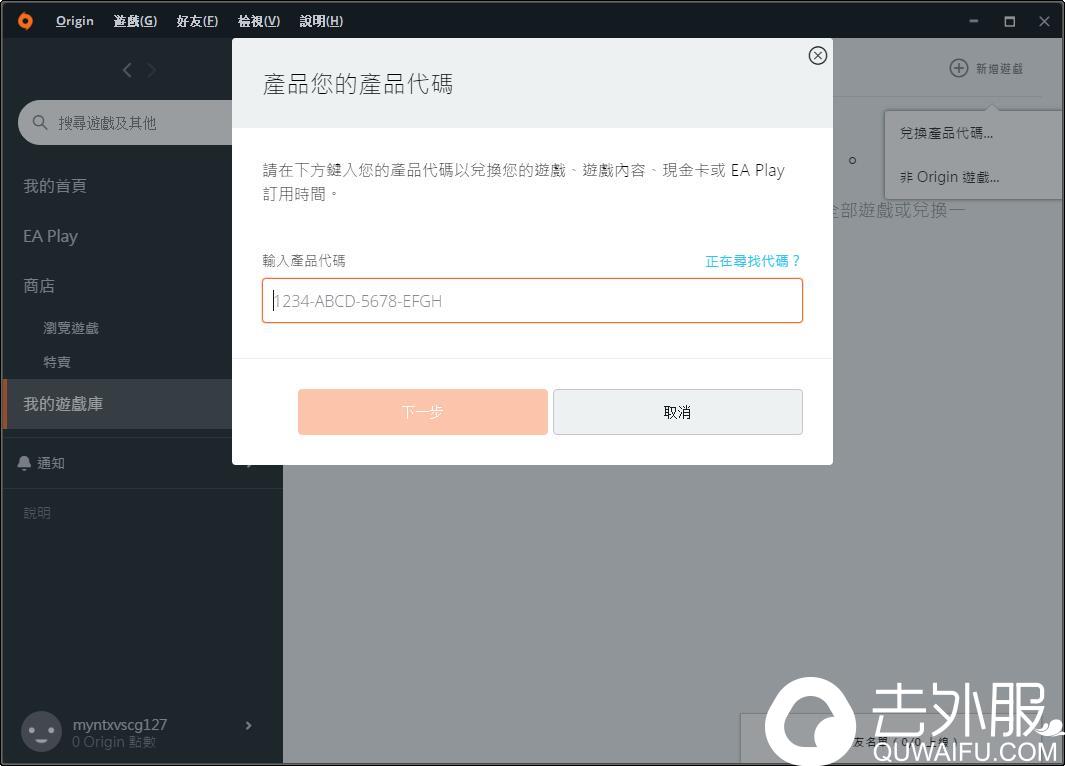
Task: Click the 新增遊戲 label
Action: pyautogui.click(x=999, y=69)
